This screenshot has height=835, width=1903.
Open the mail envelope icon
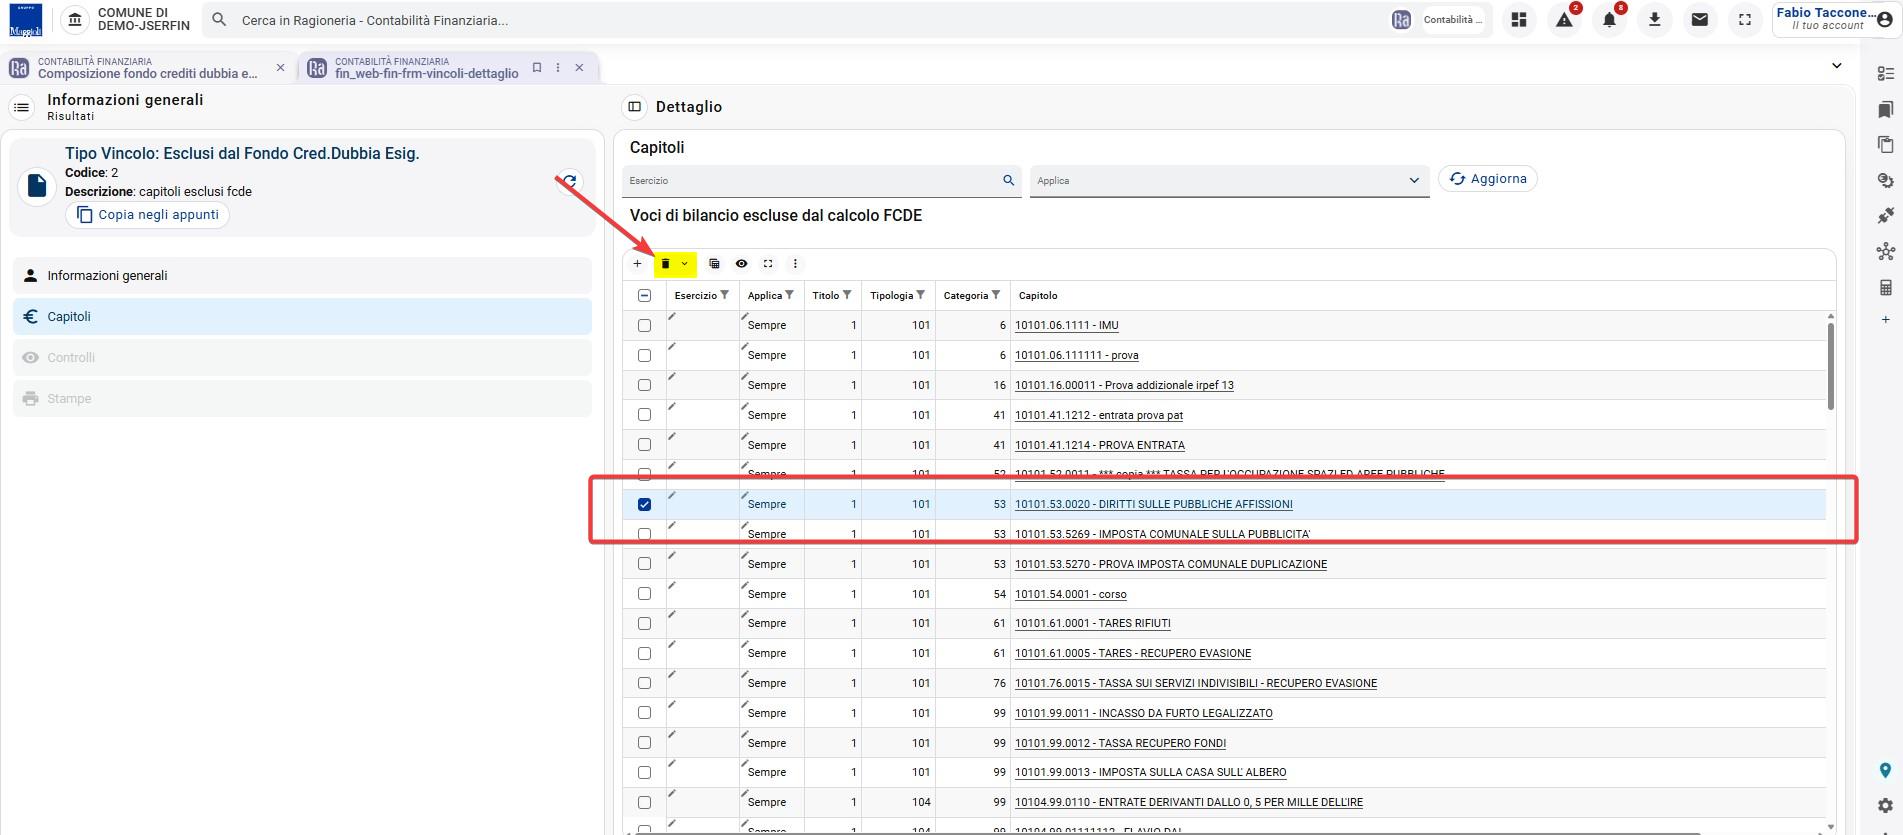[x=1700, y=20]
